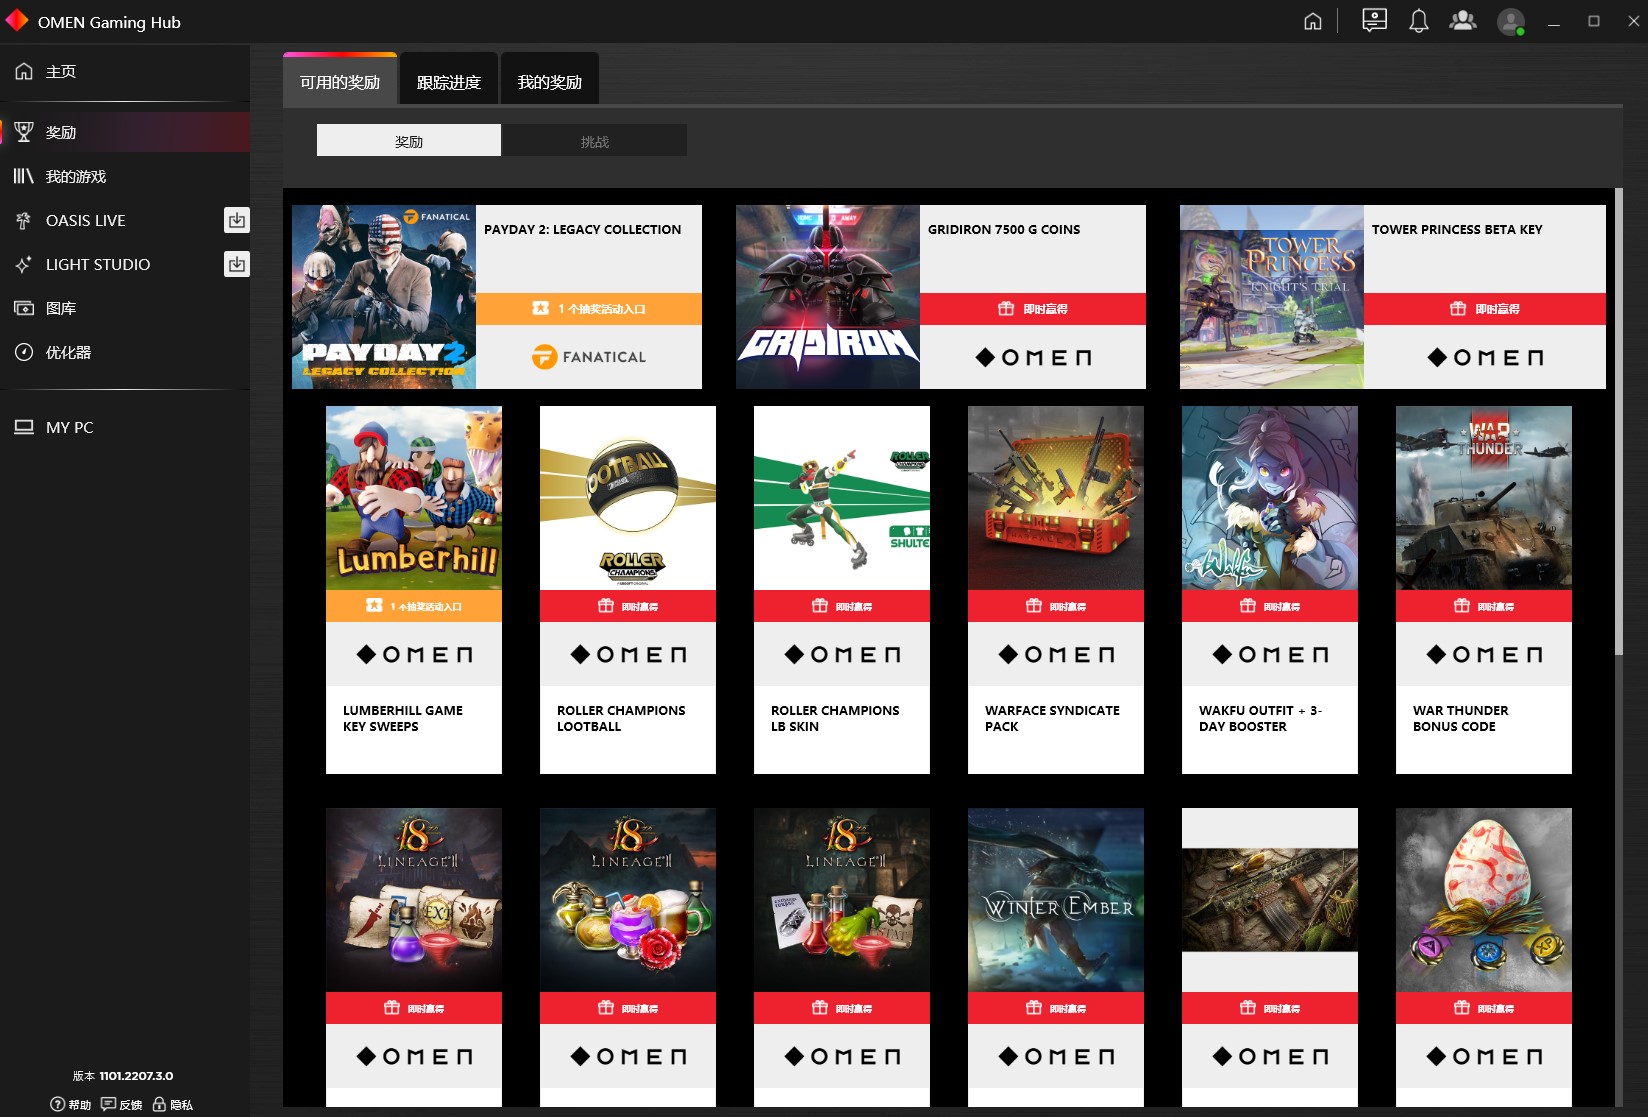This screenshot has width=1648, height=1117.
Task: Open 反馈 feedback link
Action: (121, 1104)
